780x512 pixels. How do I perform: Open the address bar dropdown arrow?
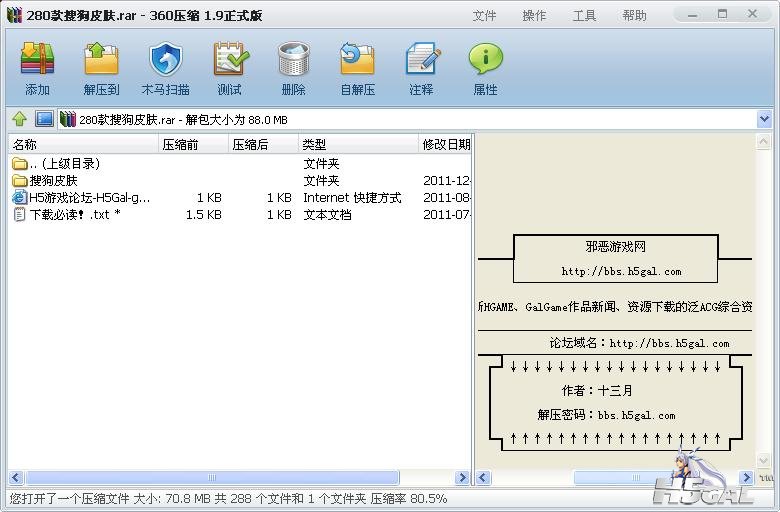point(764,119)
